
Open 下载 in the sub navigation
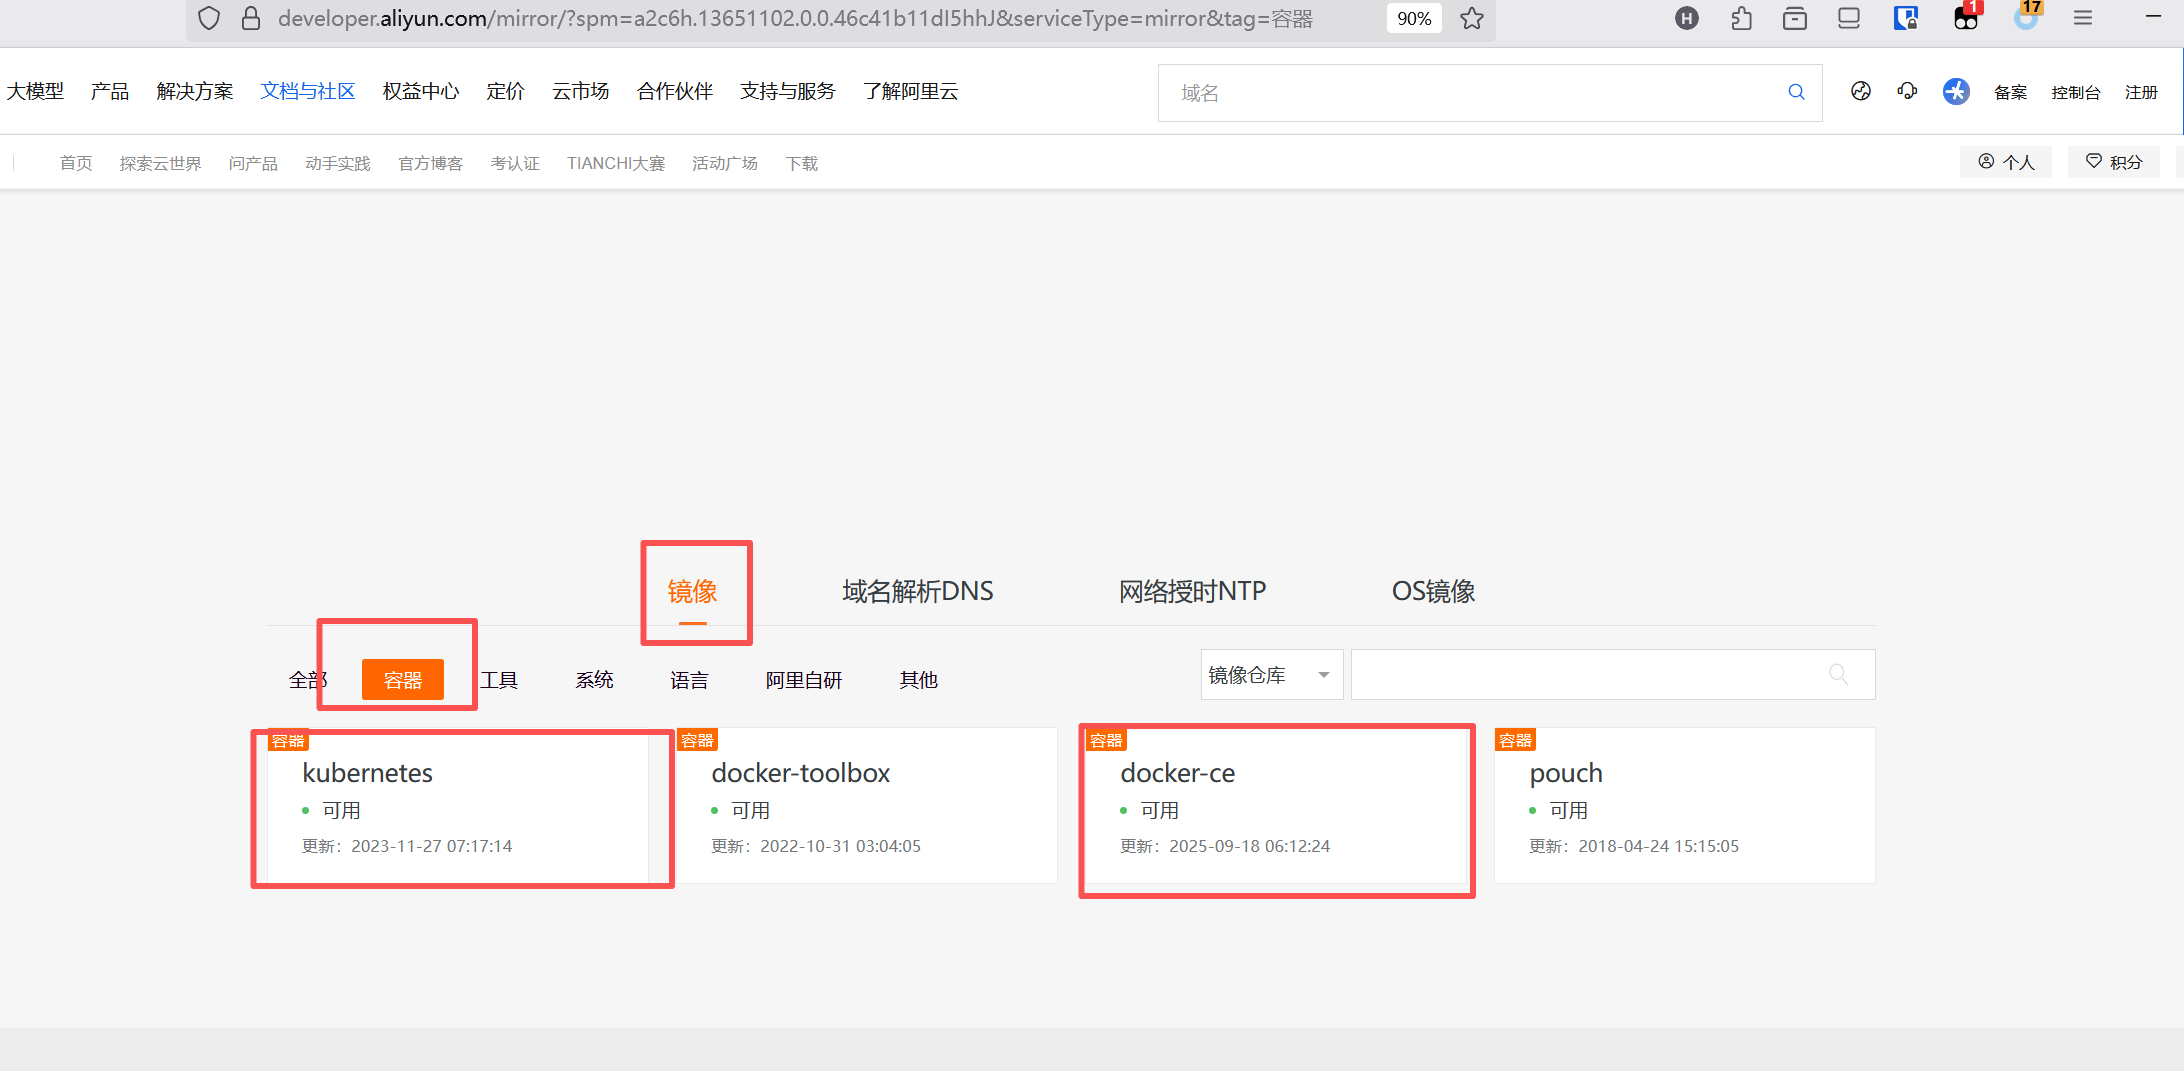802,163
